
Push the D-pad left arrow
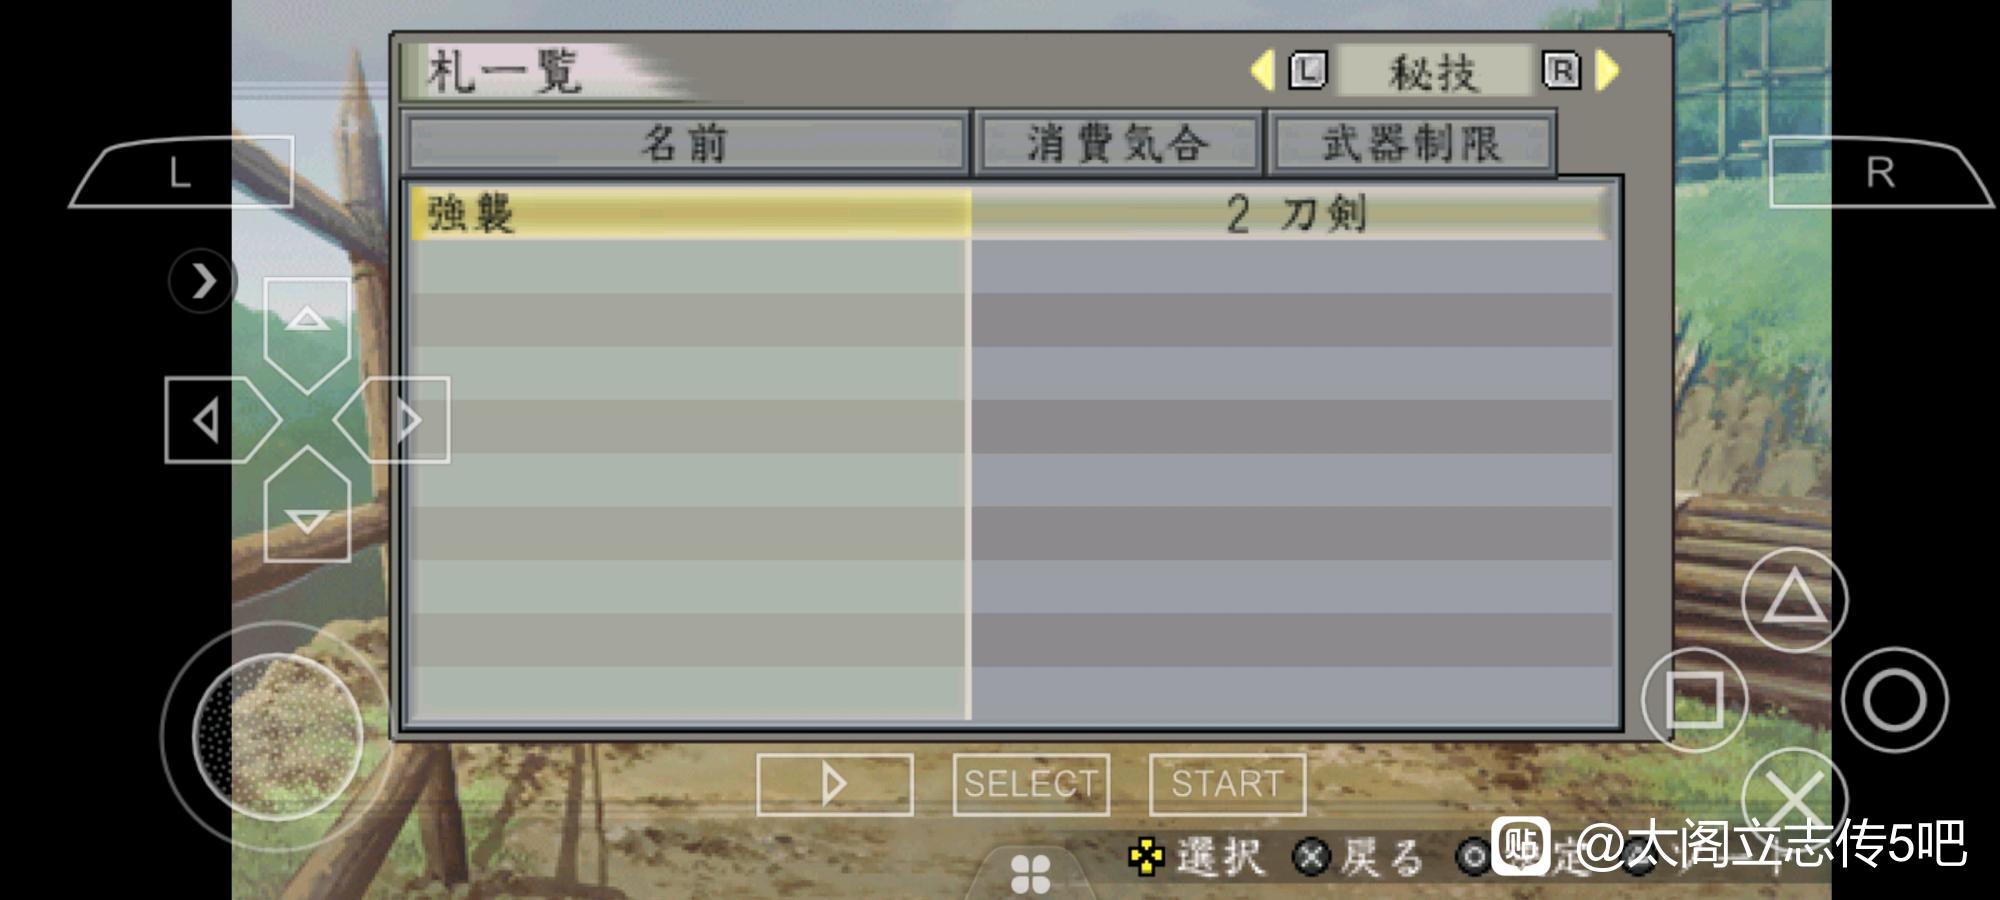point(222,420)
